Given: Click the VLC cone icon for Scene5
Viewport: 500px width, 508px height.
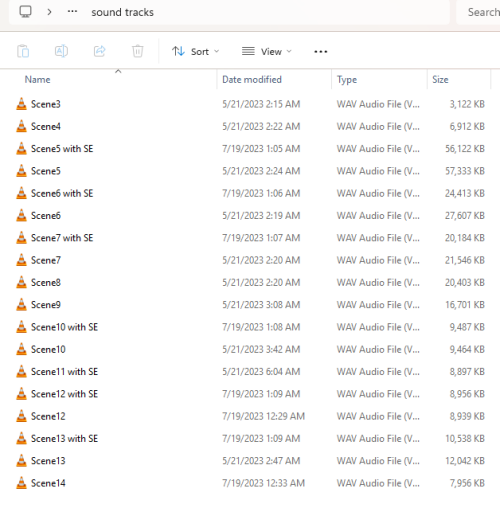Looking at the screenshot, I should [21, 171].
